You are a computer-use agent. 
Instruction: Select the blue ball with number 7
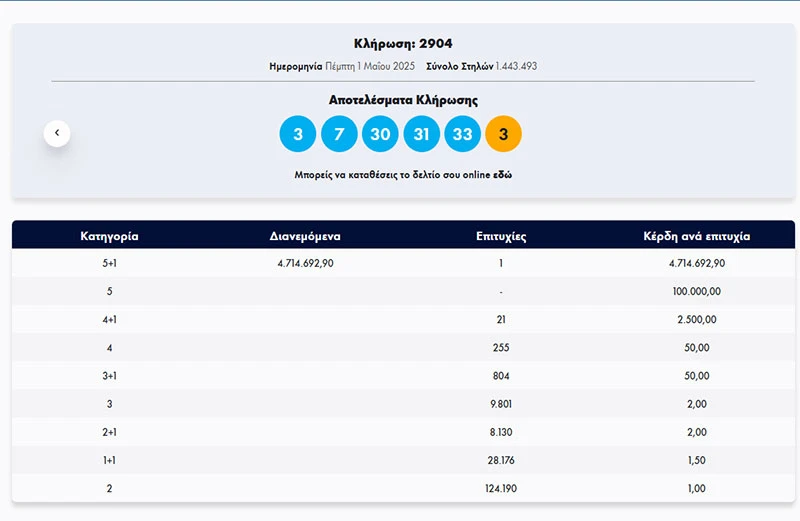[x=339, y=133]
